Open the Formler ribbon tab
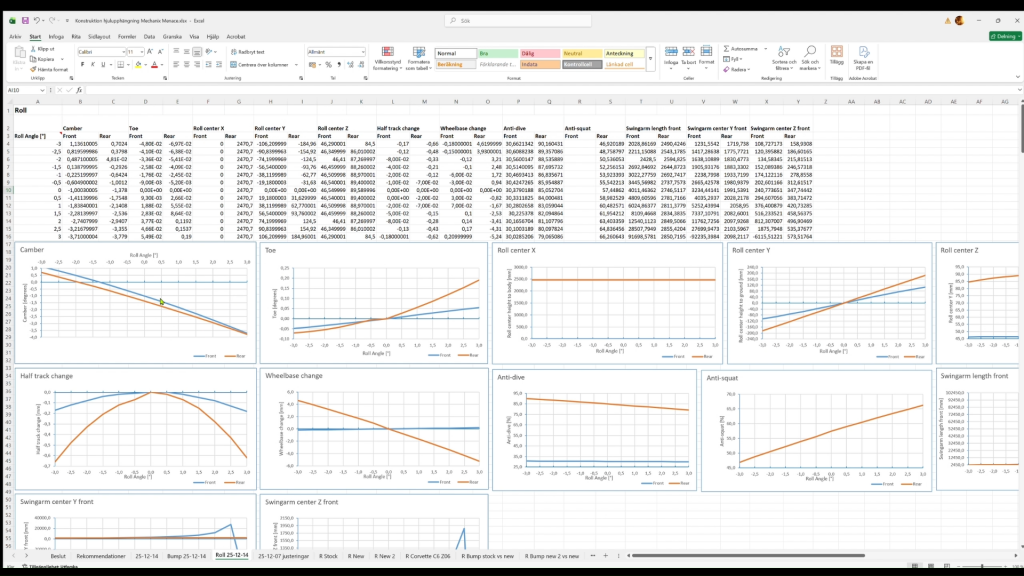 click(126, 36)
